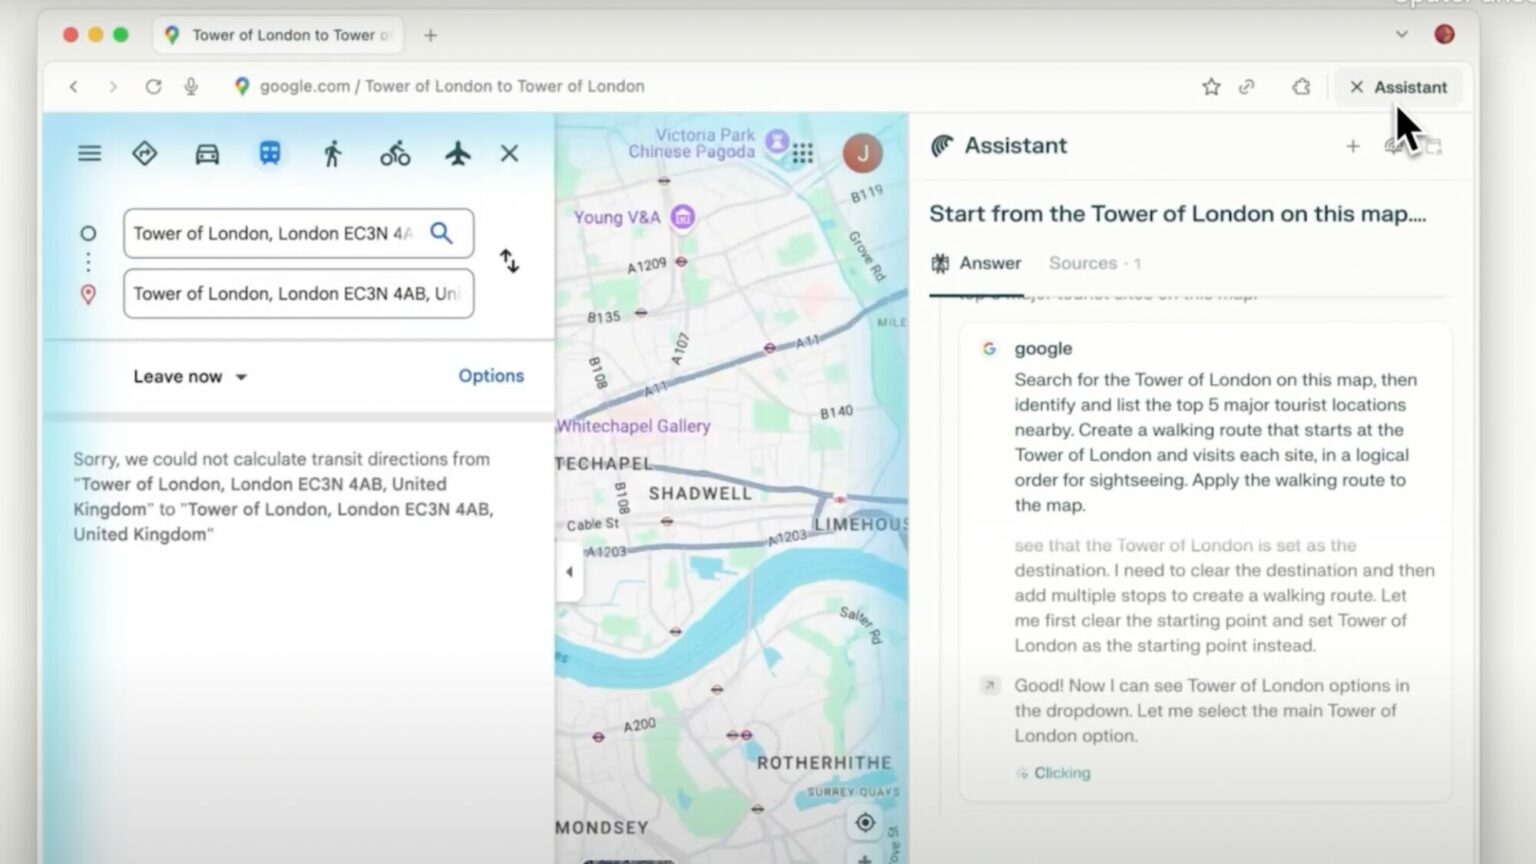Image resolution: width=1536 pixels, height=864 pixels.
Task: Open route Options link
Action: click(490, 376)
